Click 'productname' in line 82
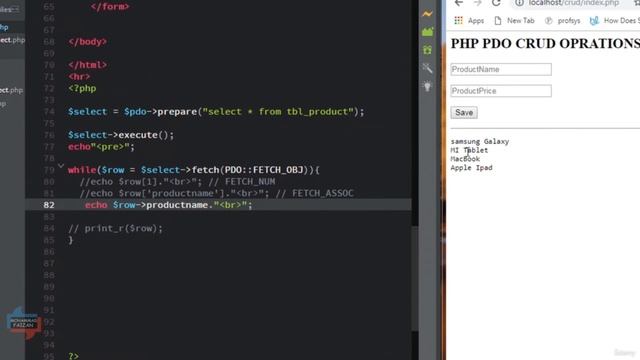 [x=177, y=205]
